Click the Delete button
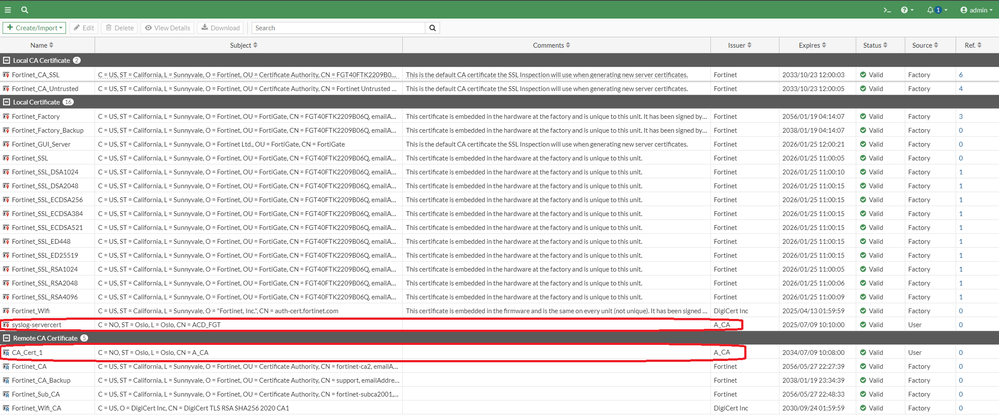The width and height of the screenshot is (999, 416). tap(120, 28)
